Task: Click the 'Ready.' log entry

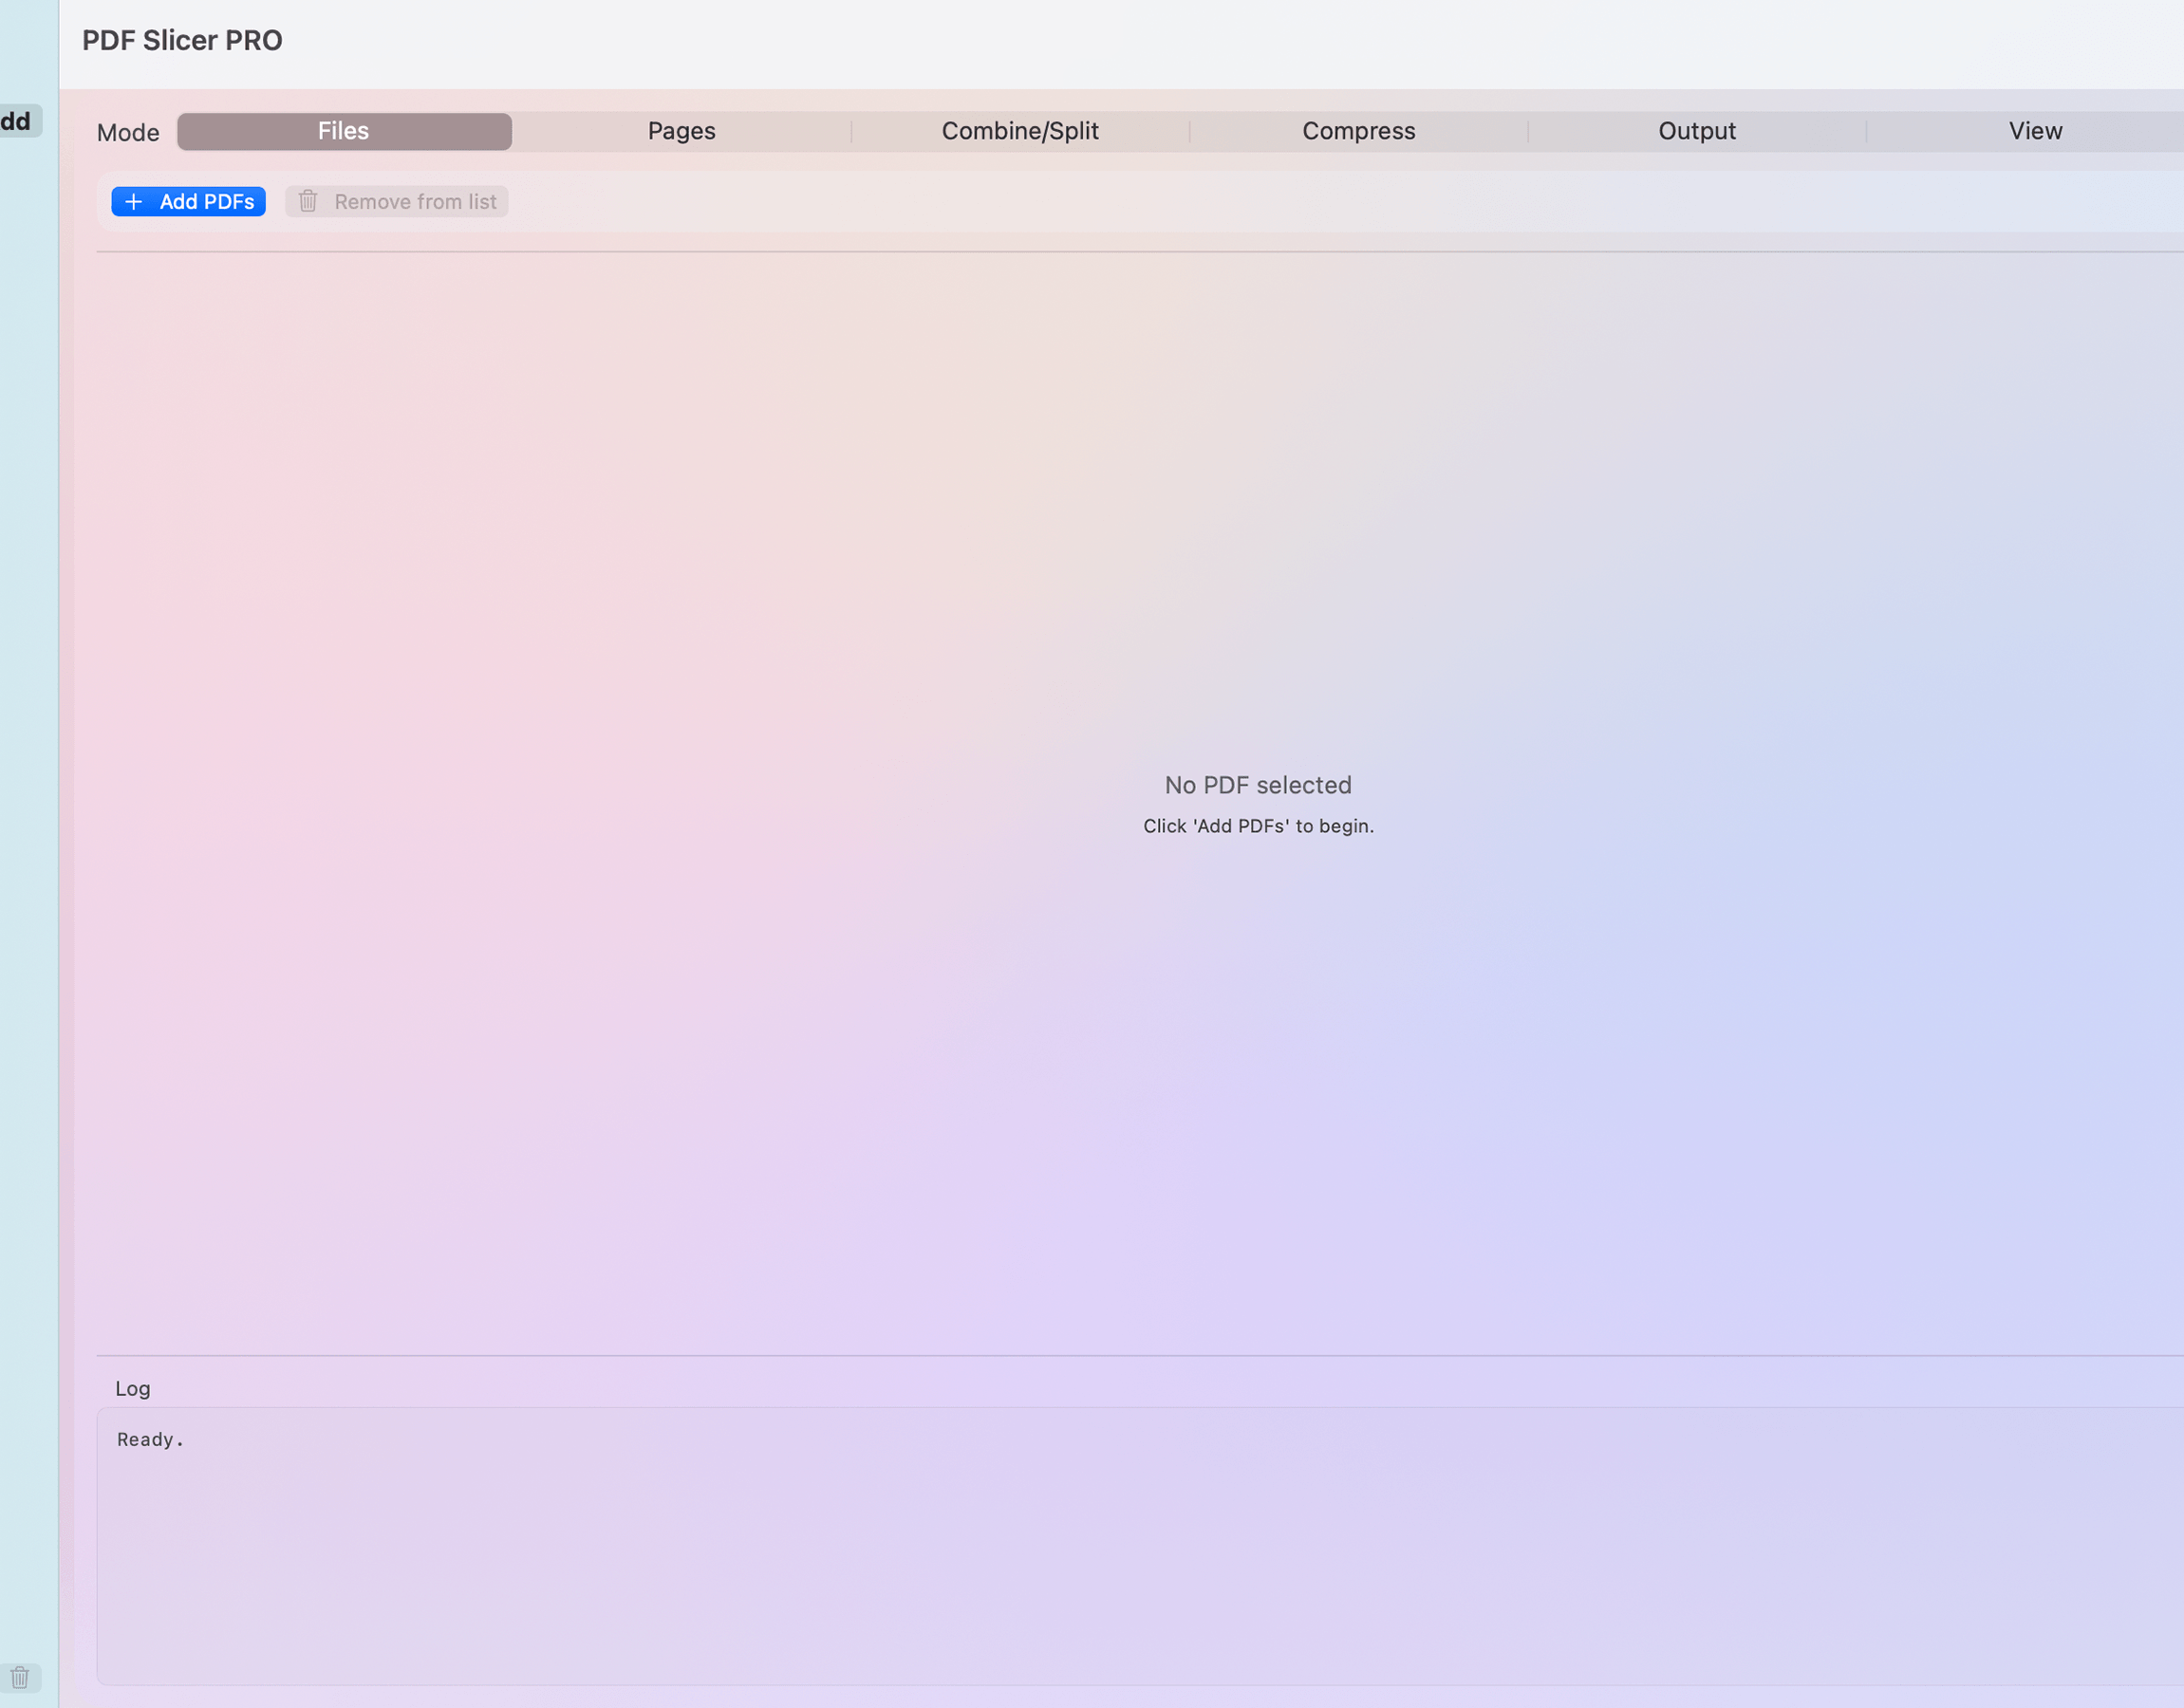Action: pos(150,1440)
